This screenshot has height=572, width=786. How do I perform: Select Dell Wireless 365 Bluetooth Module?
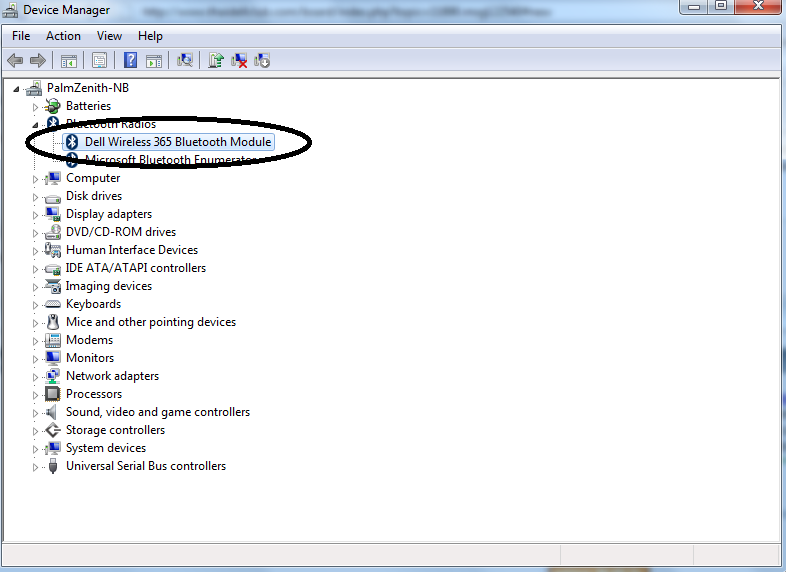click(178, 142)
